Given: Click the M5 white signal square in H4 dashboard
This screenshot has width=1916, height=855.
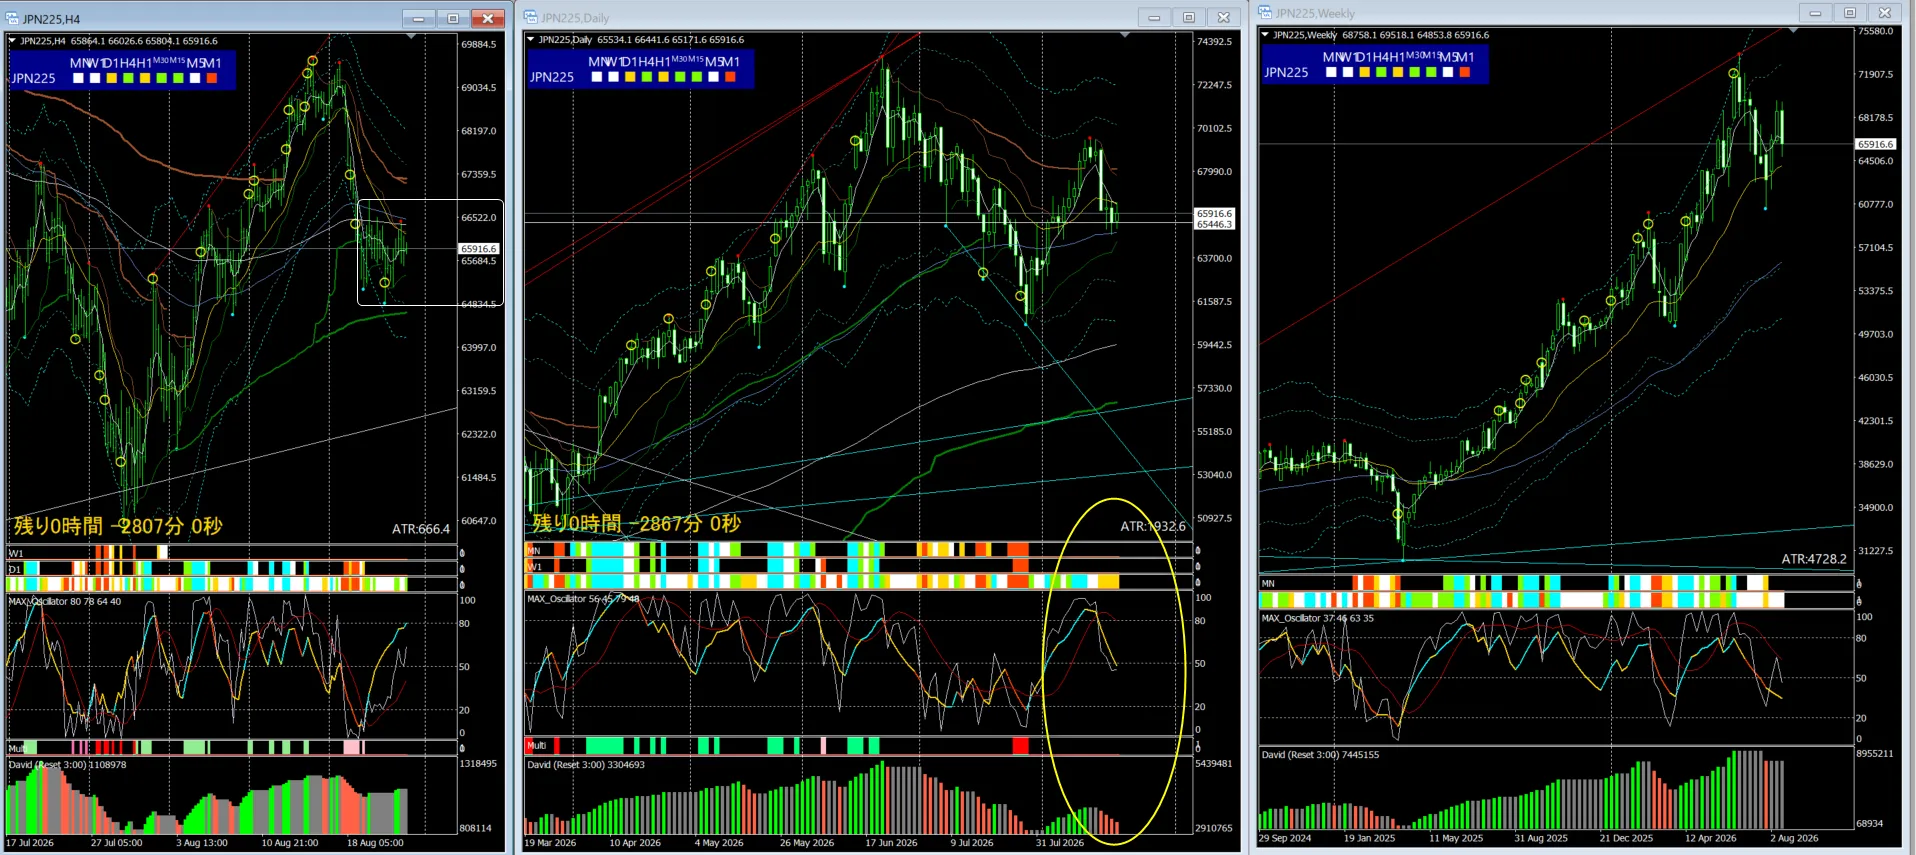Looking at the screenshot, I should point(195,78).
